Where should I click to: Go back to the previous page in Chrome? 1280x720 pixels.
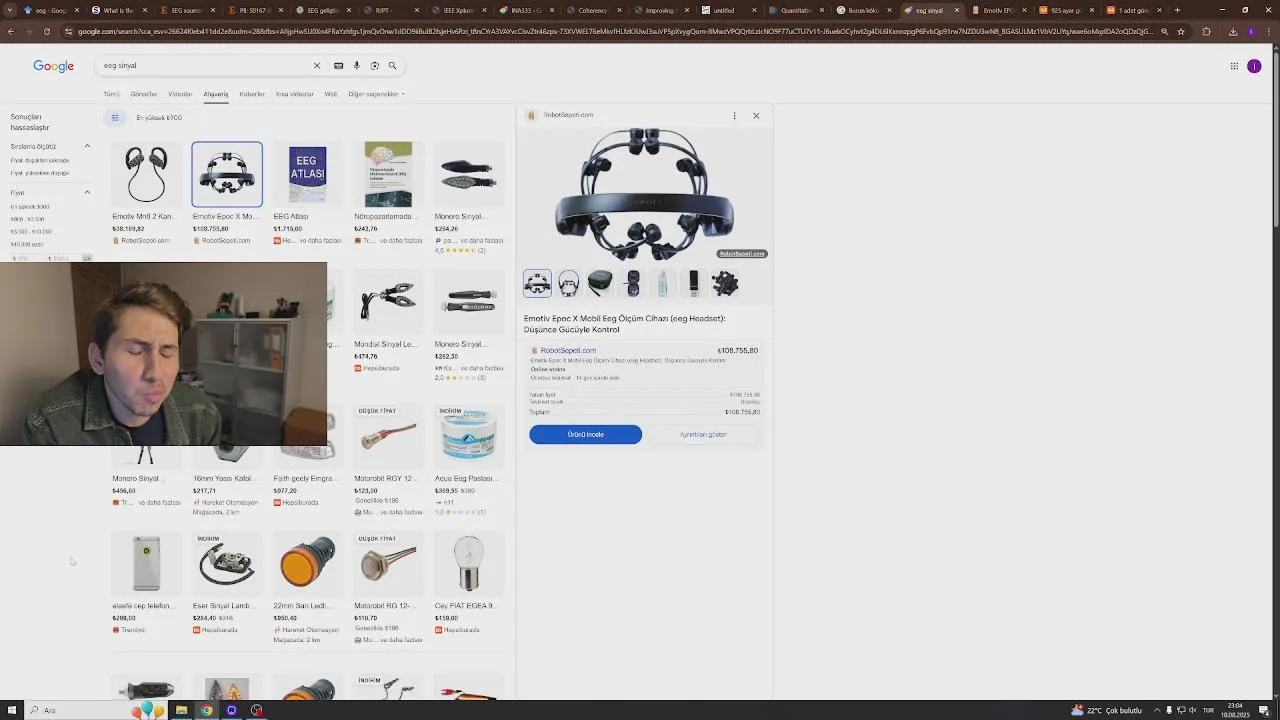click(x=10, y=31)
